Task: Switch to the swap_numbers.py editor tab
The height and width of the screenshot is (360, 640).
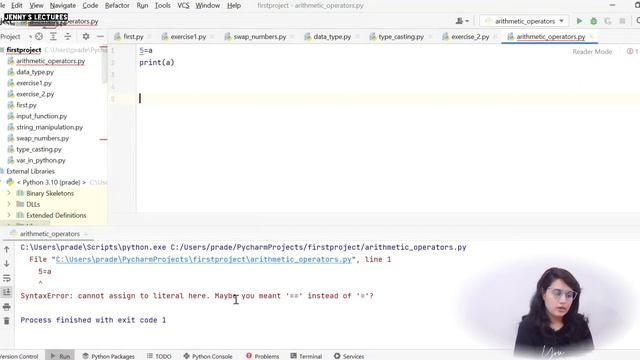Action: click(x=260, y=36)
